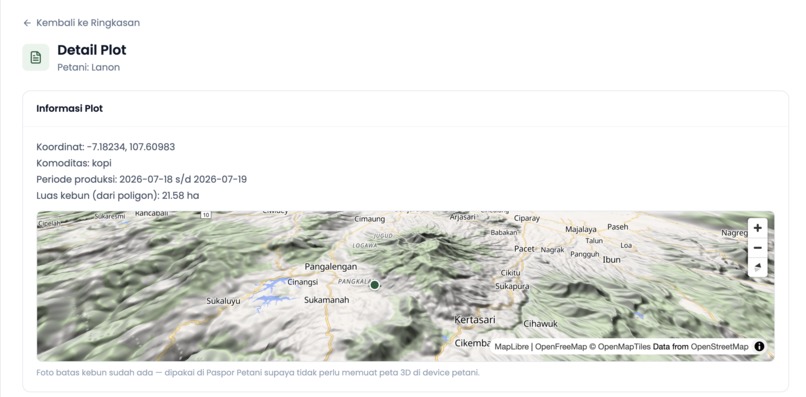The height and width of the screenshot is (397, 806).
Task: Click Majalaya label on the map
Action: point(580,229)
